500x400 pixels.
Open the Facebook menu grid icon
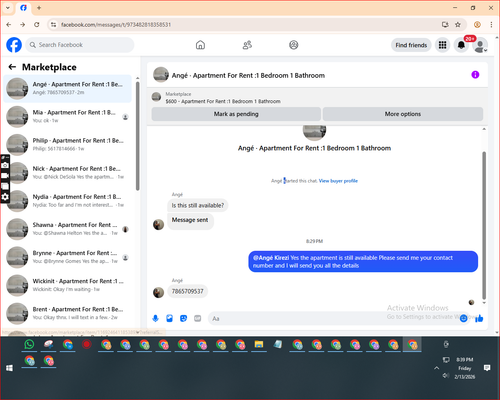442,45
